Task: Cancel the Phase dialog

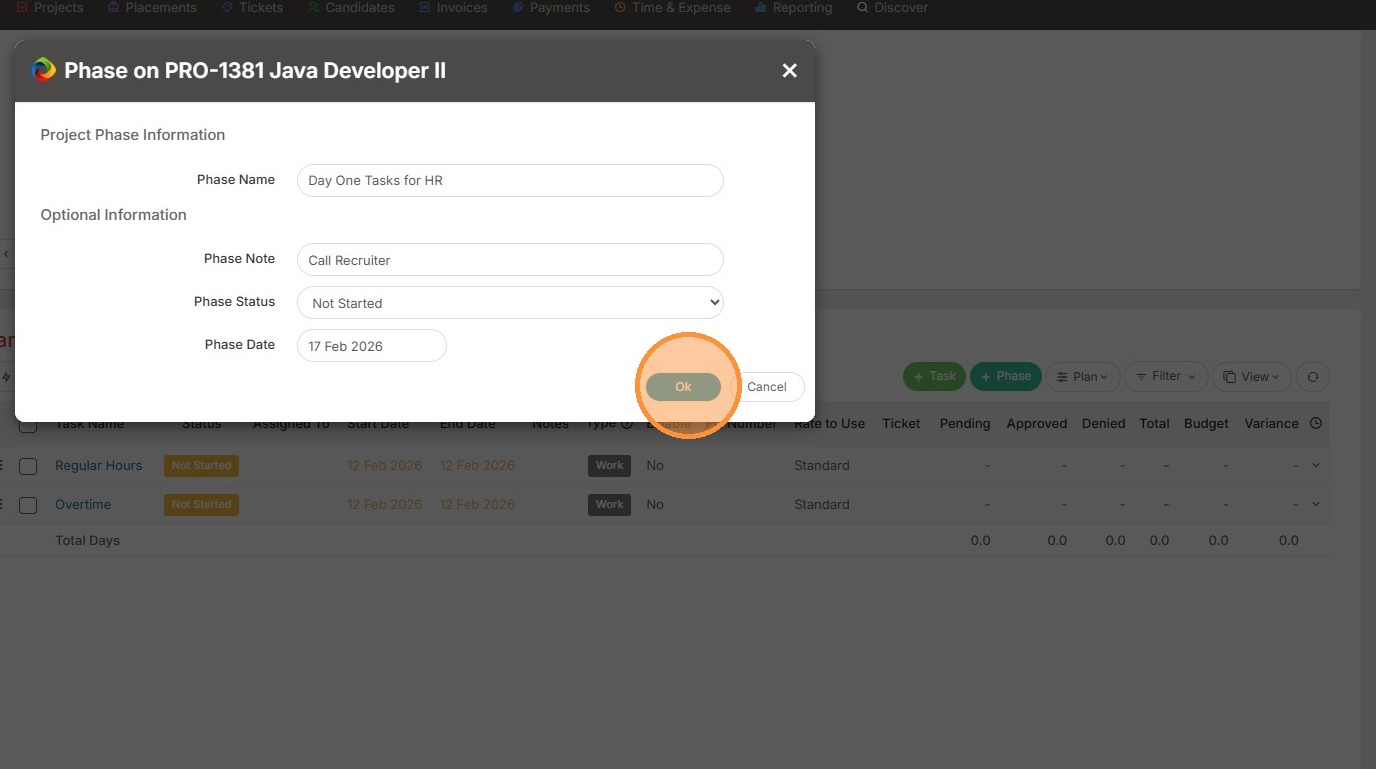Action: point(767,387)
